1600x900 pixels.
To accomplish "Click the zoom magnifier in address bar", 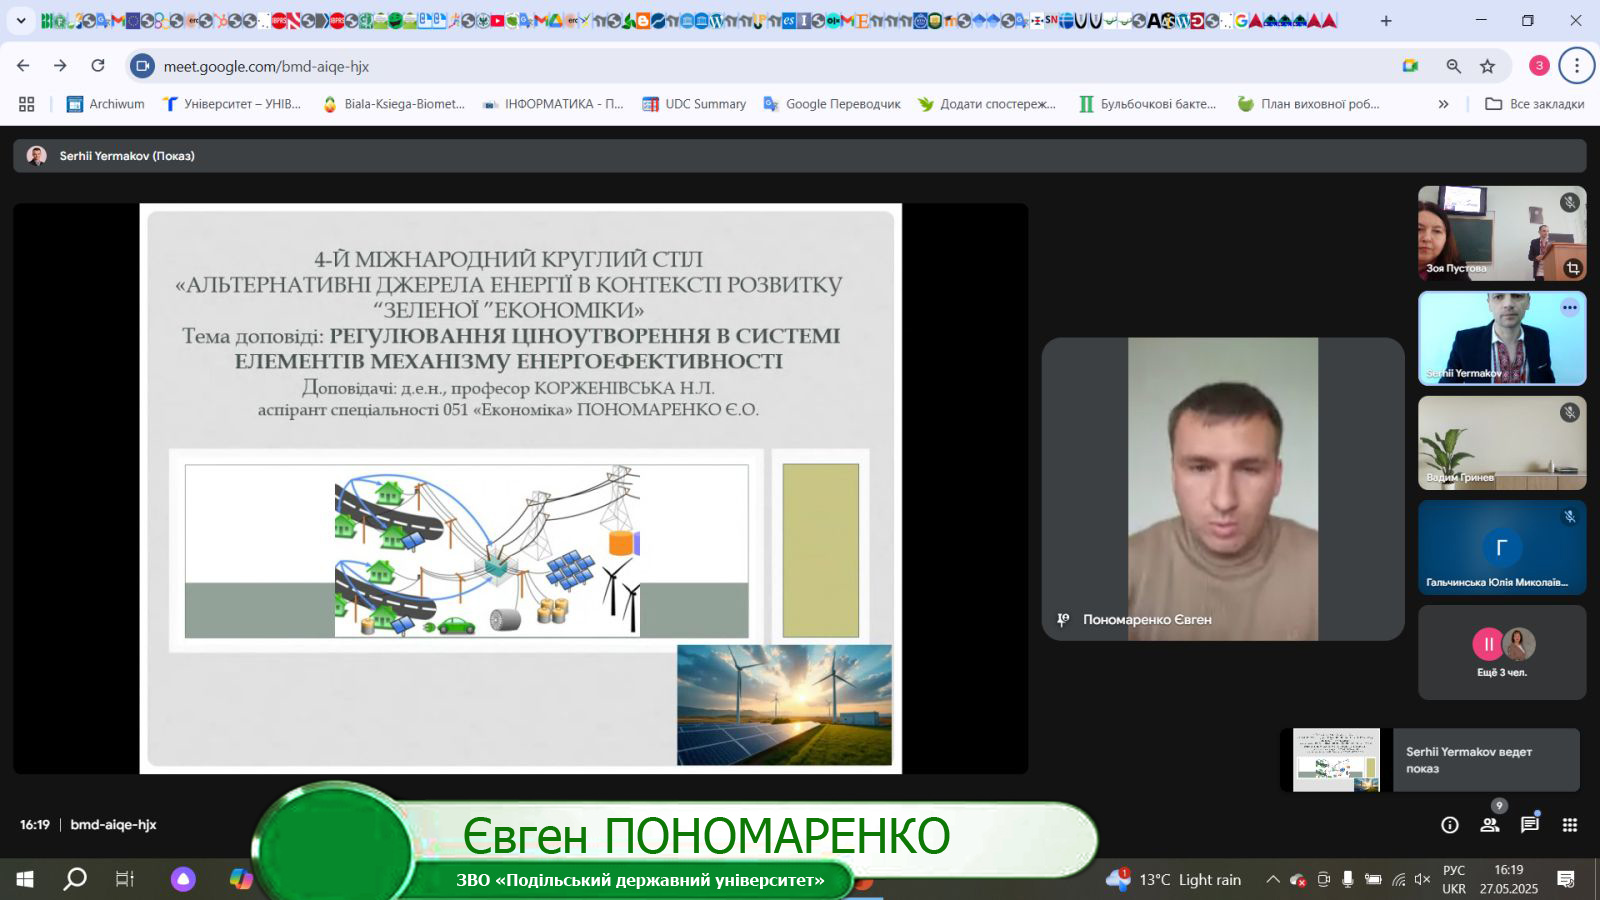I will 1453,66.
